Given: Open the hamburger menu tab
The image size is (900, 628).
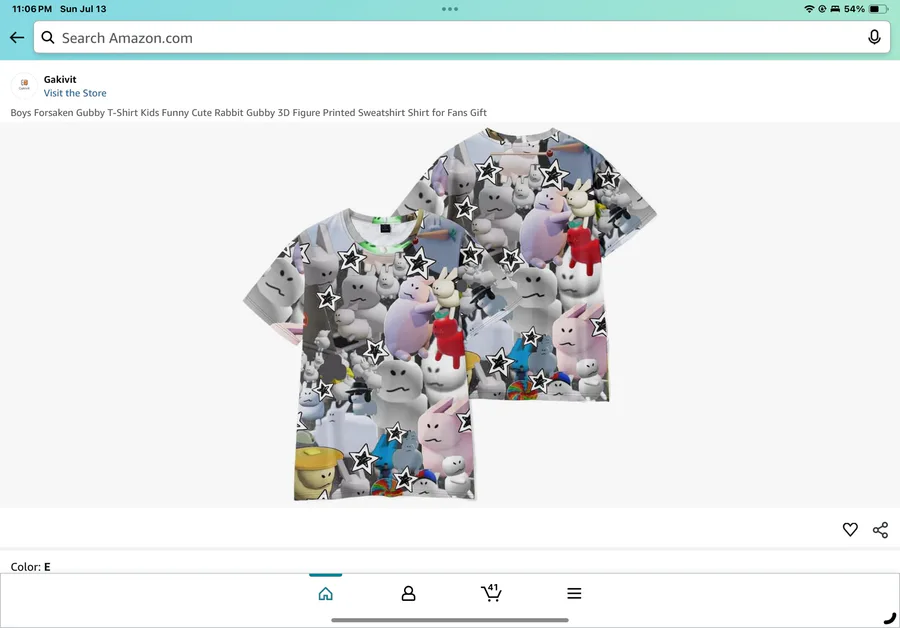Looking at the screenshot, I should tap(574, 594).
